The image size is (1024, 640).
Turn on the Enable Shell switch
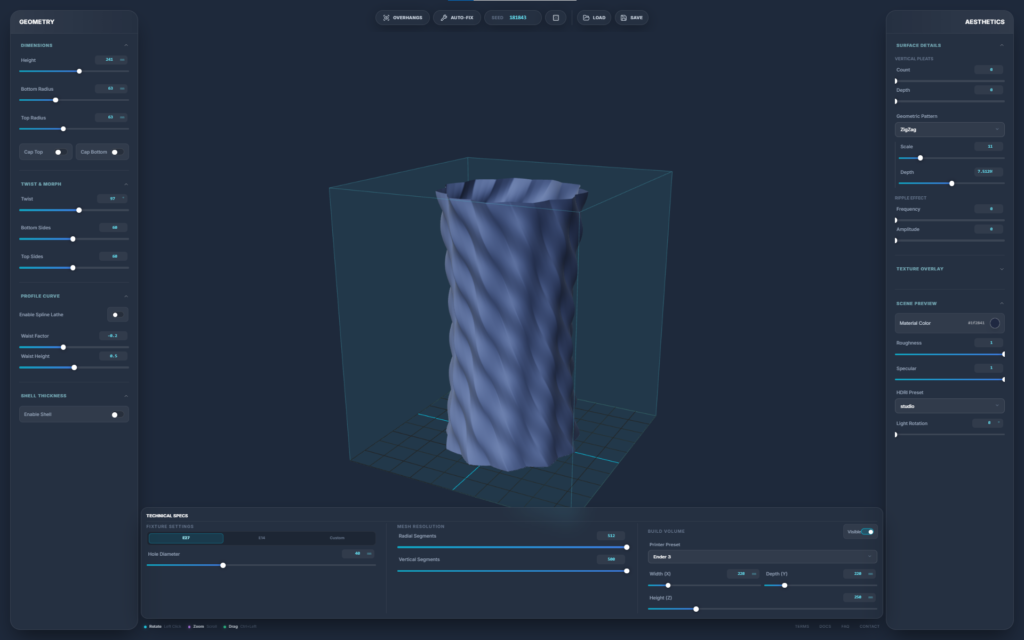click(115, 414)
